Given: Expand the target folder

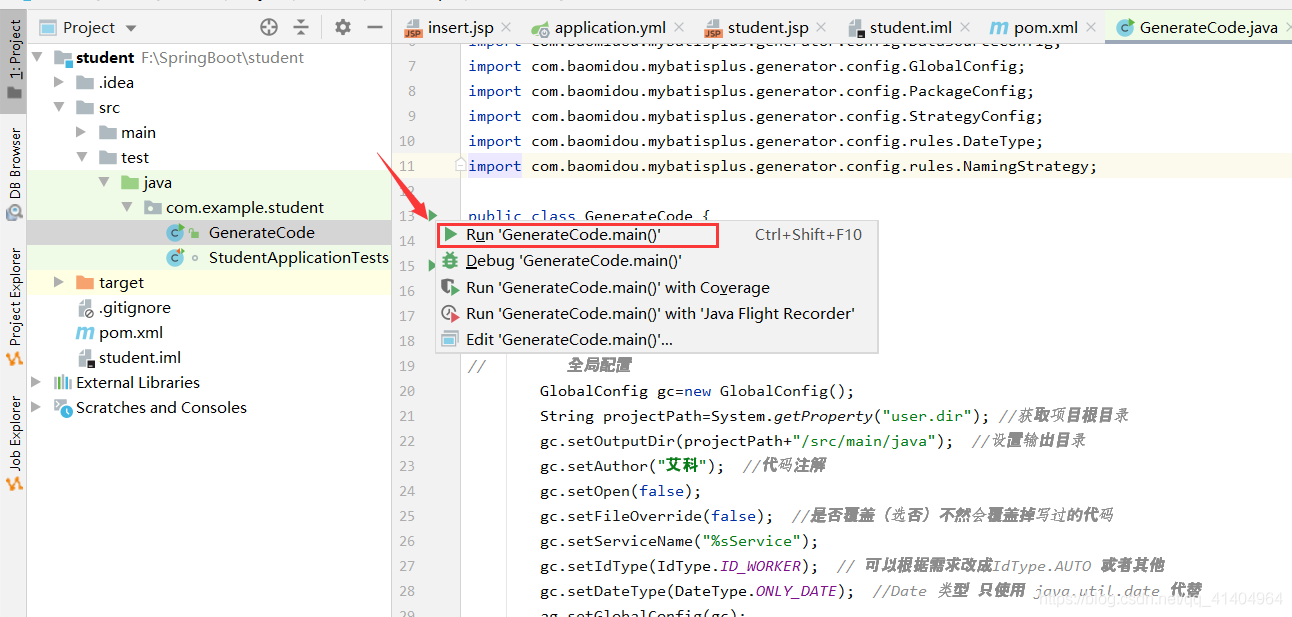Looking at the screenshot, I should (x=59, y=282).
